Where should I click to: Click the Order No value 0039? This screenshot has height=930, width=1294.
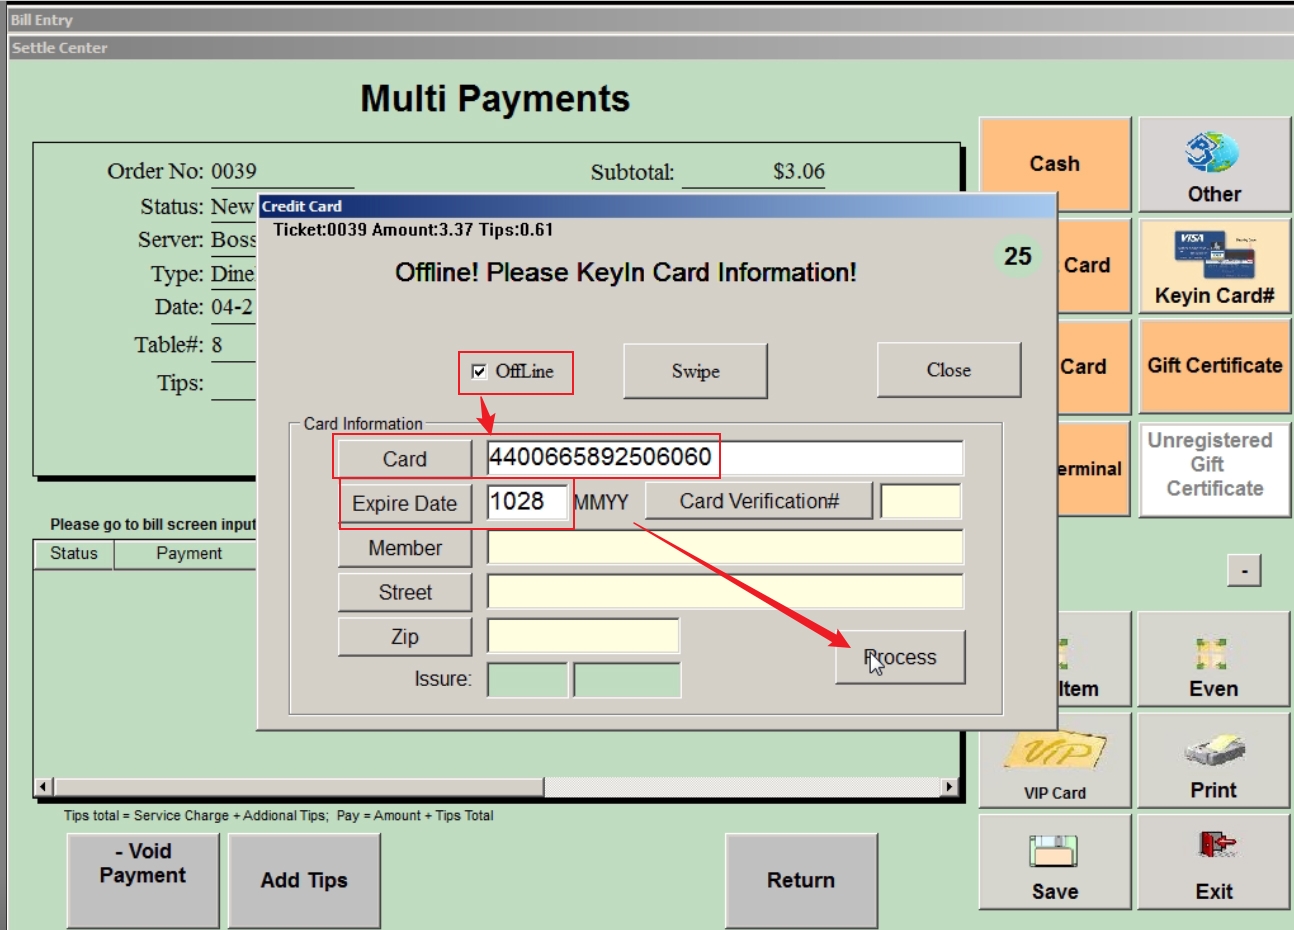click(x=233, y=171)
